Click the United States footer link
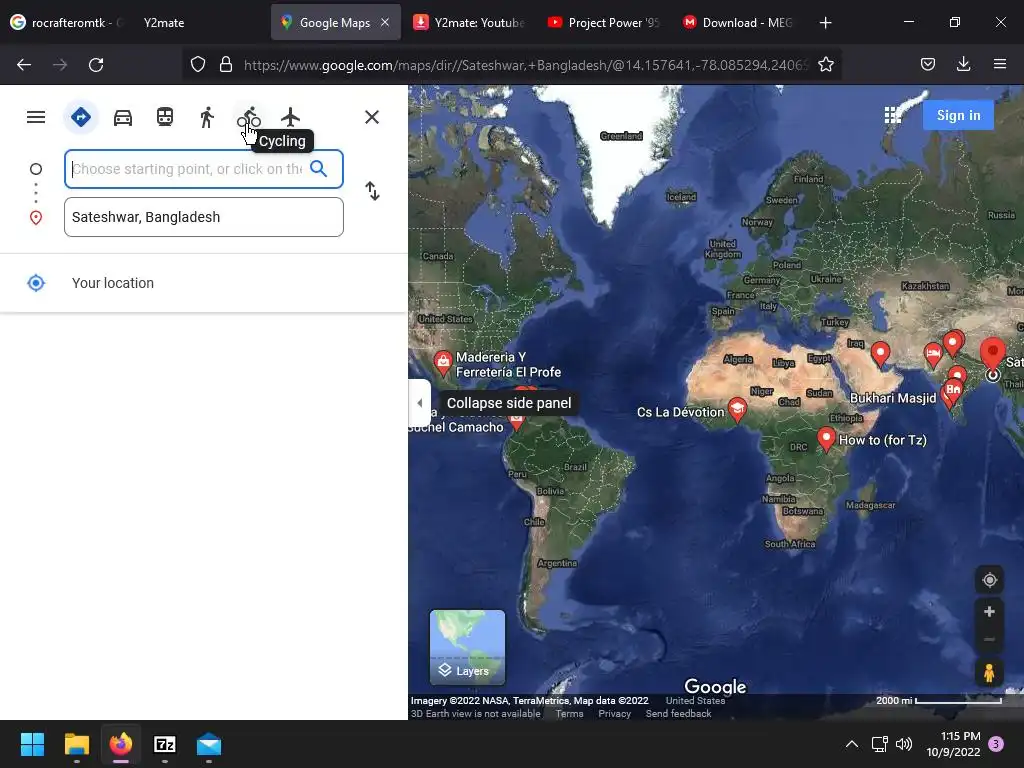Viewport: 1024px width, 768px height. [x=696, y=701]
